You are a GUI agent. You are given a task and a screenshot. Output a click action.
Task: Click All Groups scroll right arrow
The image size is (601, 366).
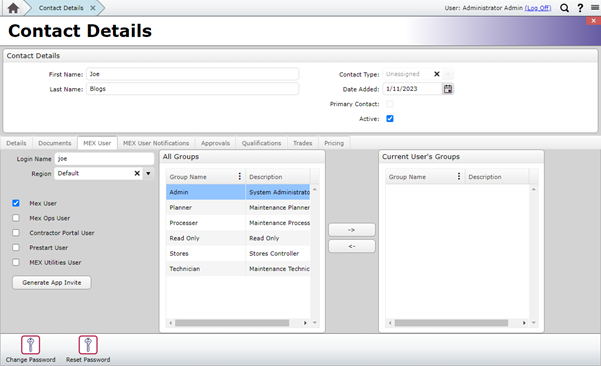[305, 323]
